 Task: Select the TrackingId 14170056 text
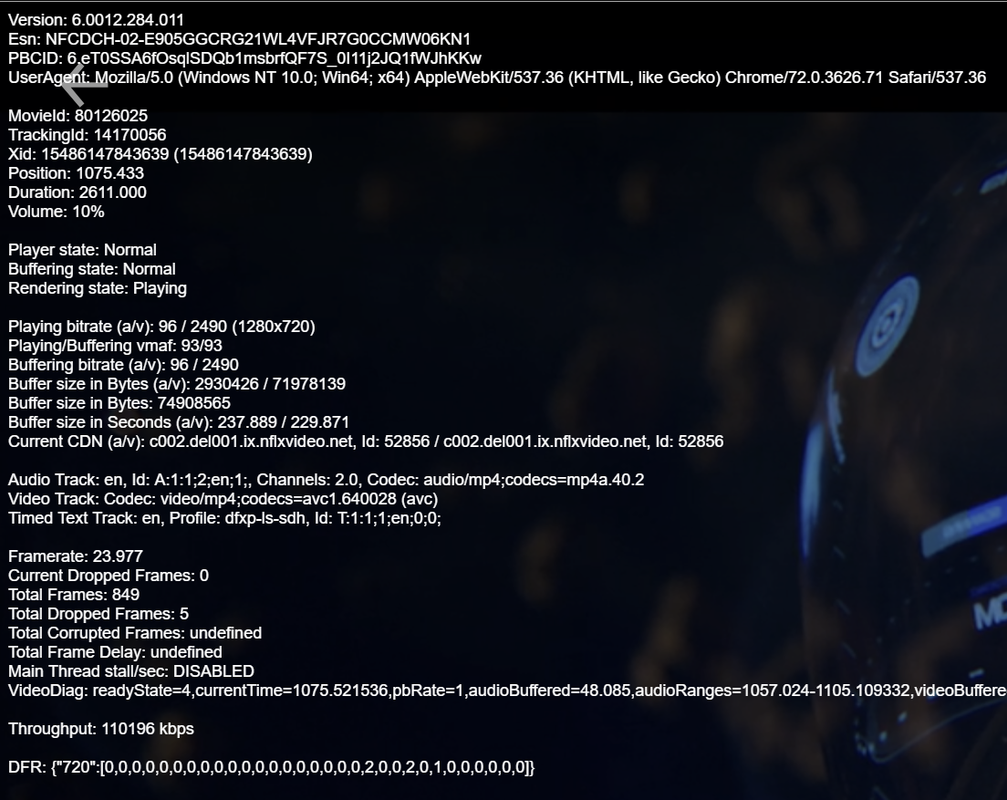pos(87,135)
